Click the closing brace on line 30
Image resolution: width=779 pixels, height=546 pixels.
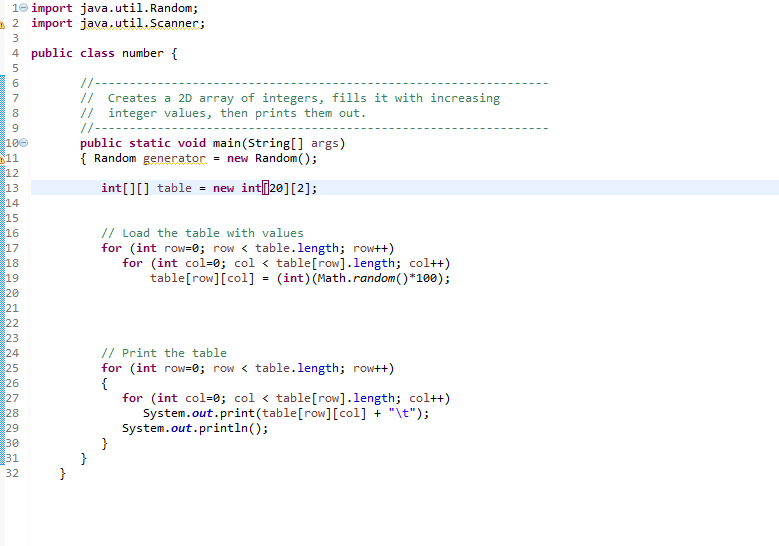tap(104, 443)
